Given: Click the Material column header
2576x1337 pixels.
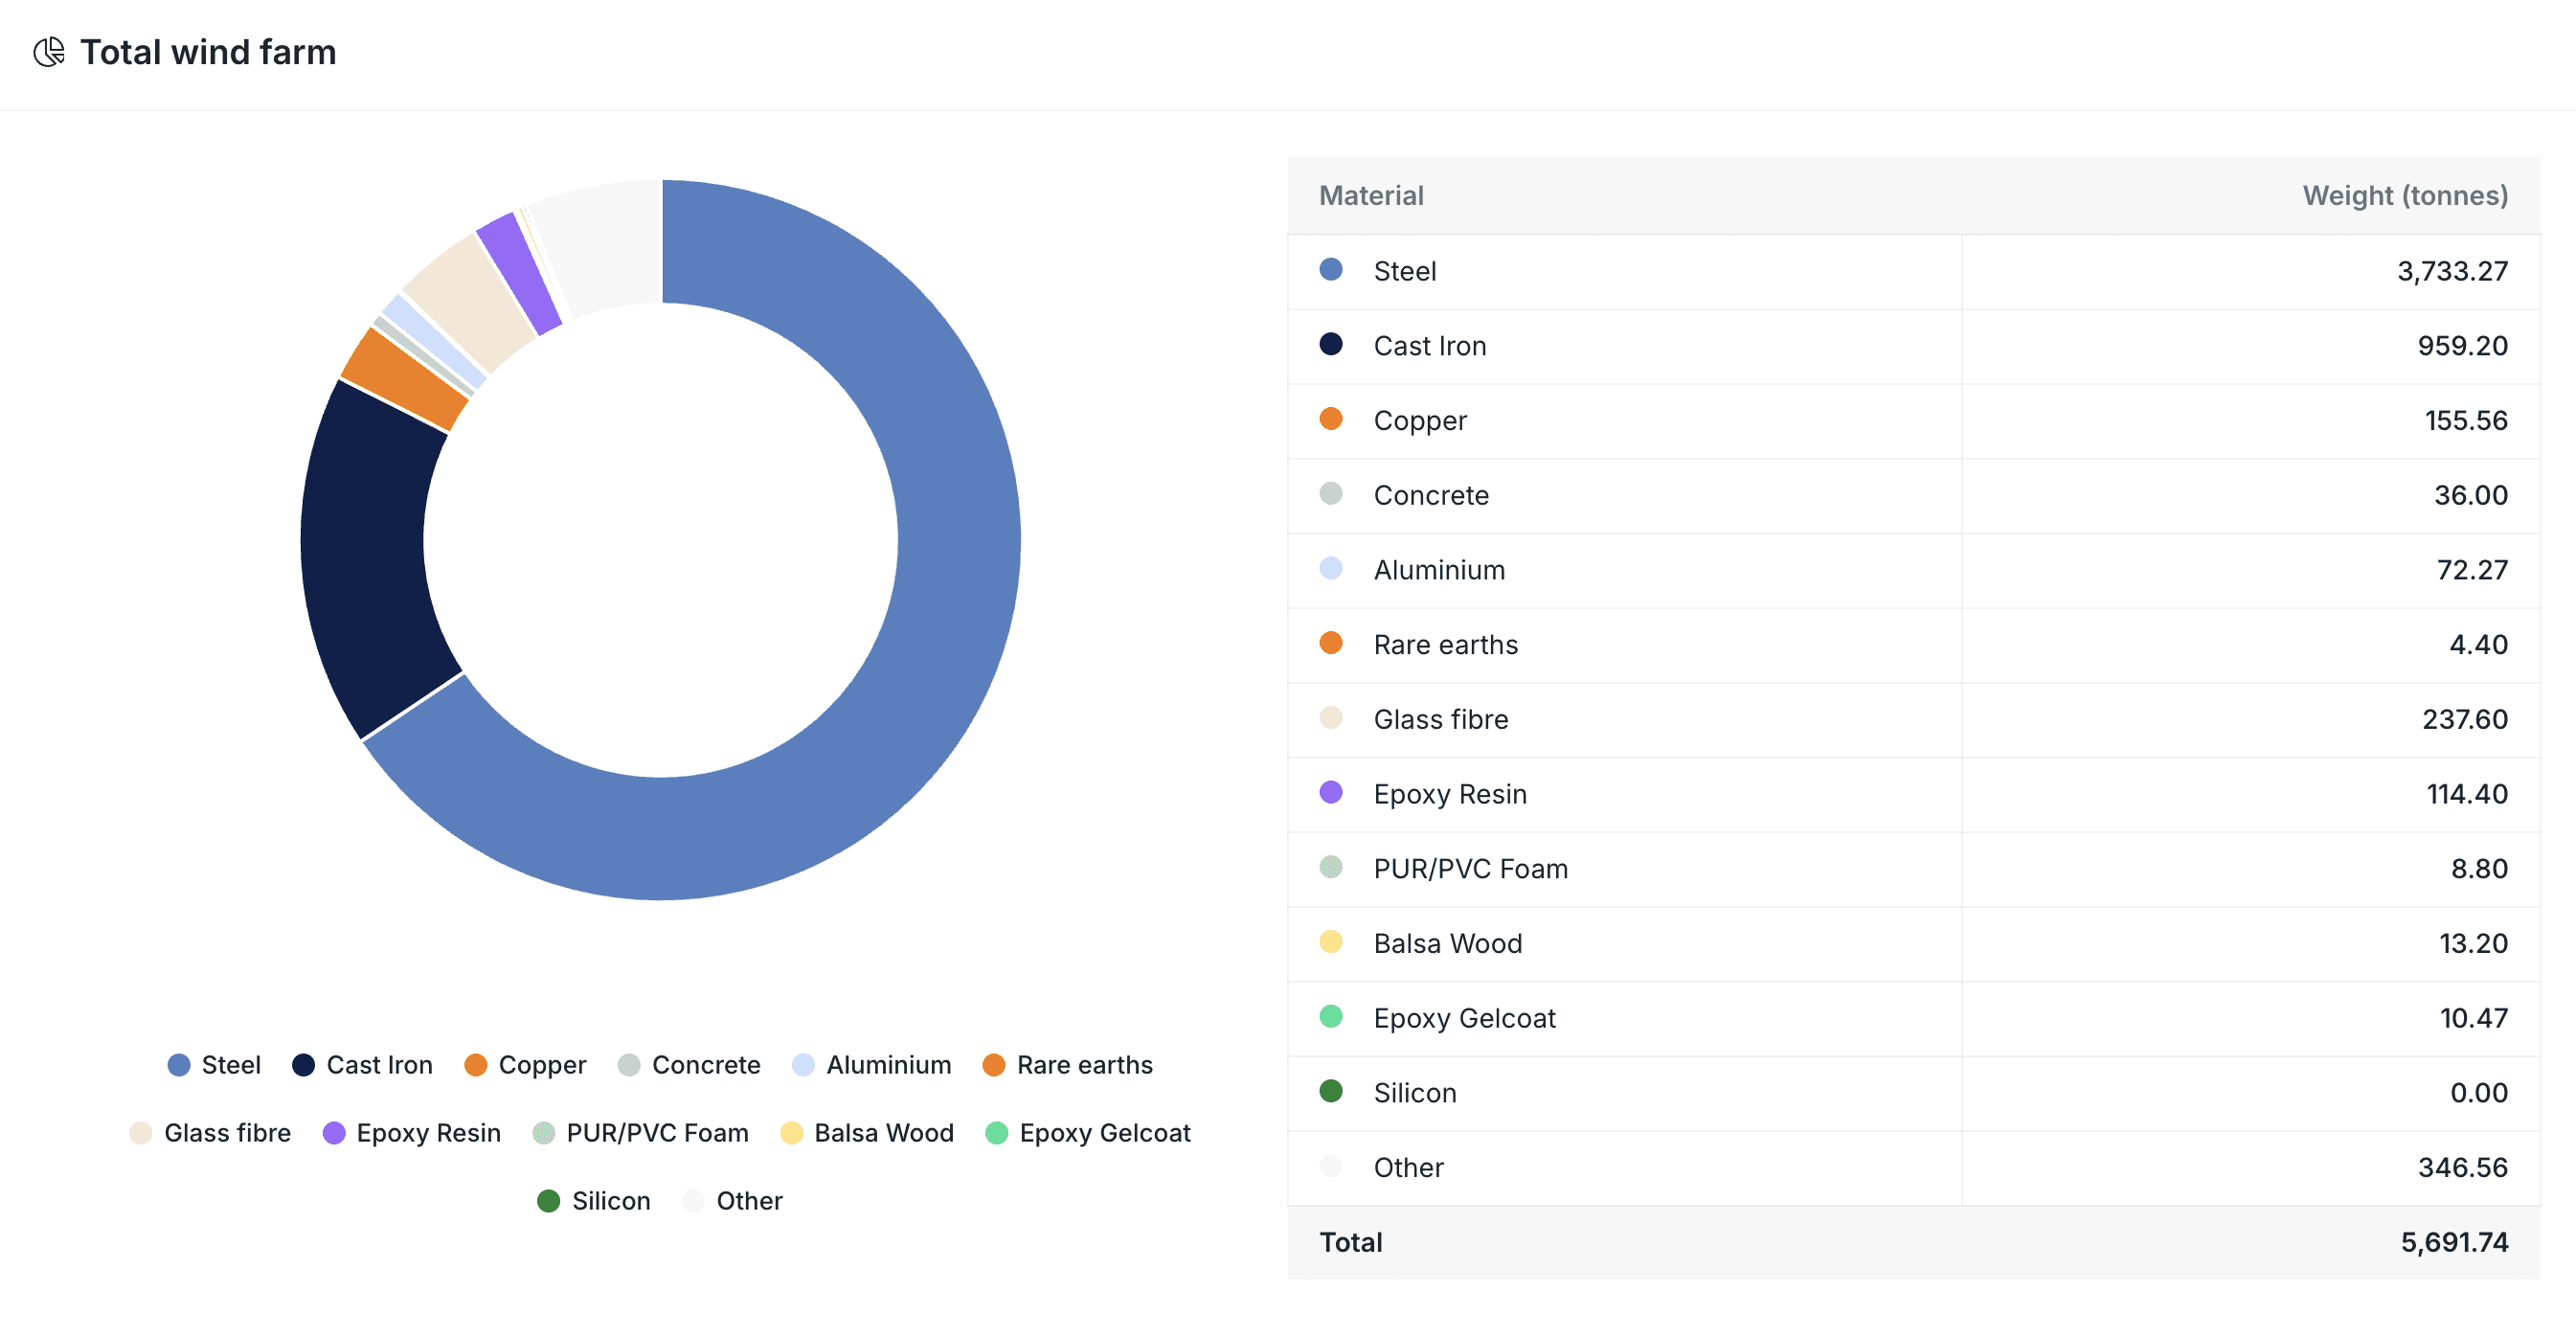Looking at the screenshot, I should [x=1371, y=196].
